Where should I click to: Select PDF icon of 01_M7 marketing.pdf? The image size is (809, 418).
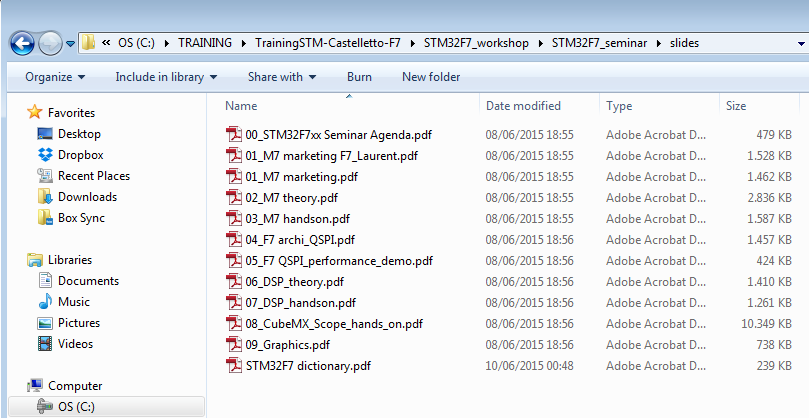(234, 176)
